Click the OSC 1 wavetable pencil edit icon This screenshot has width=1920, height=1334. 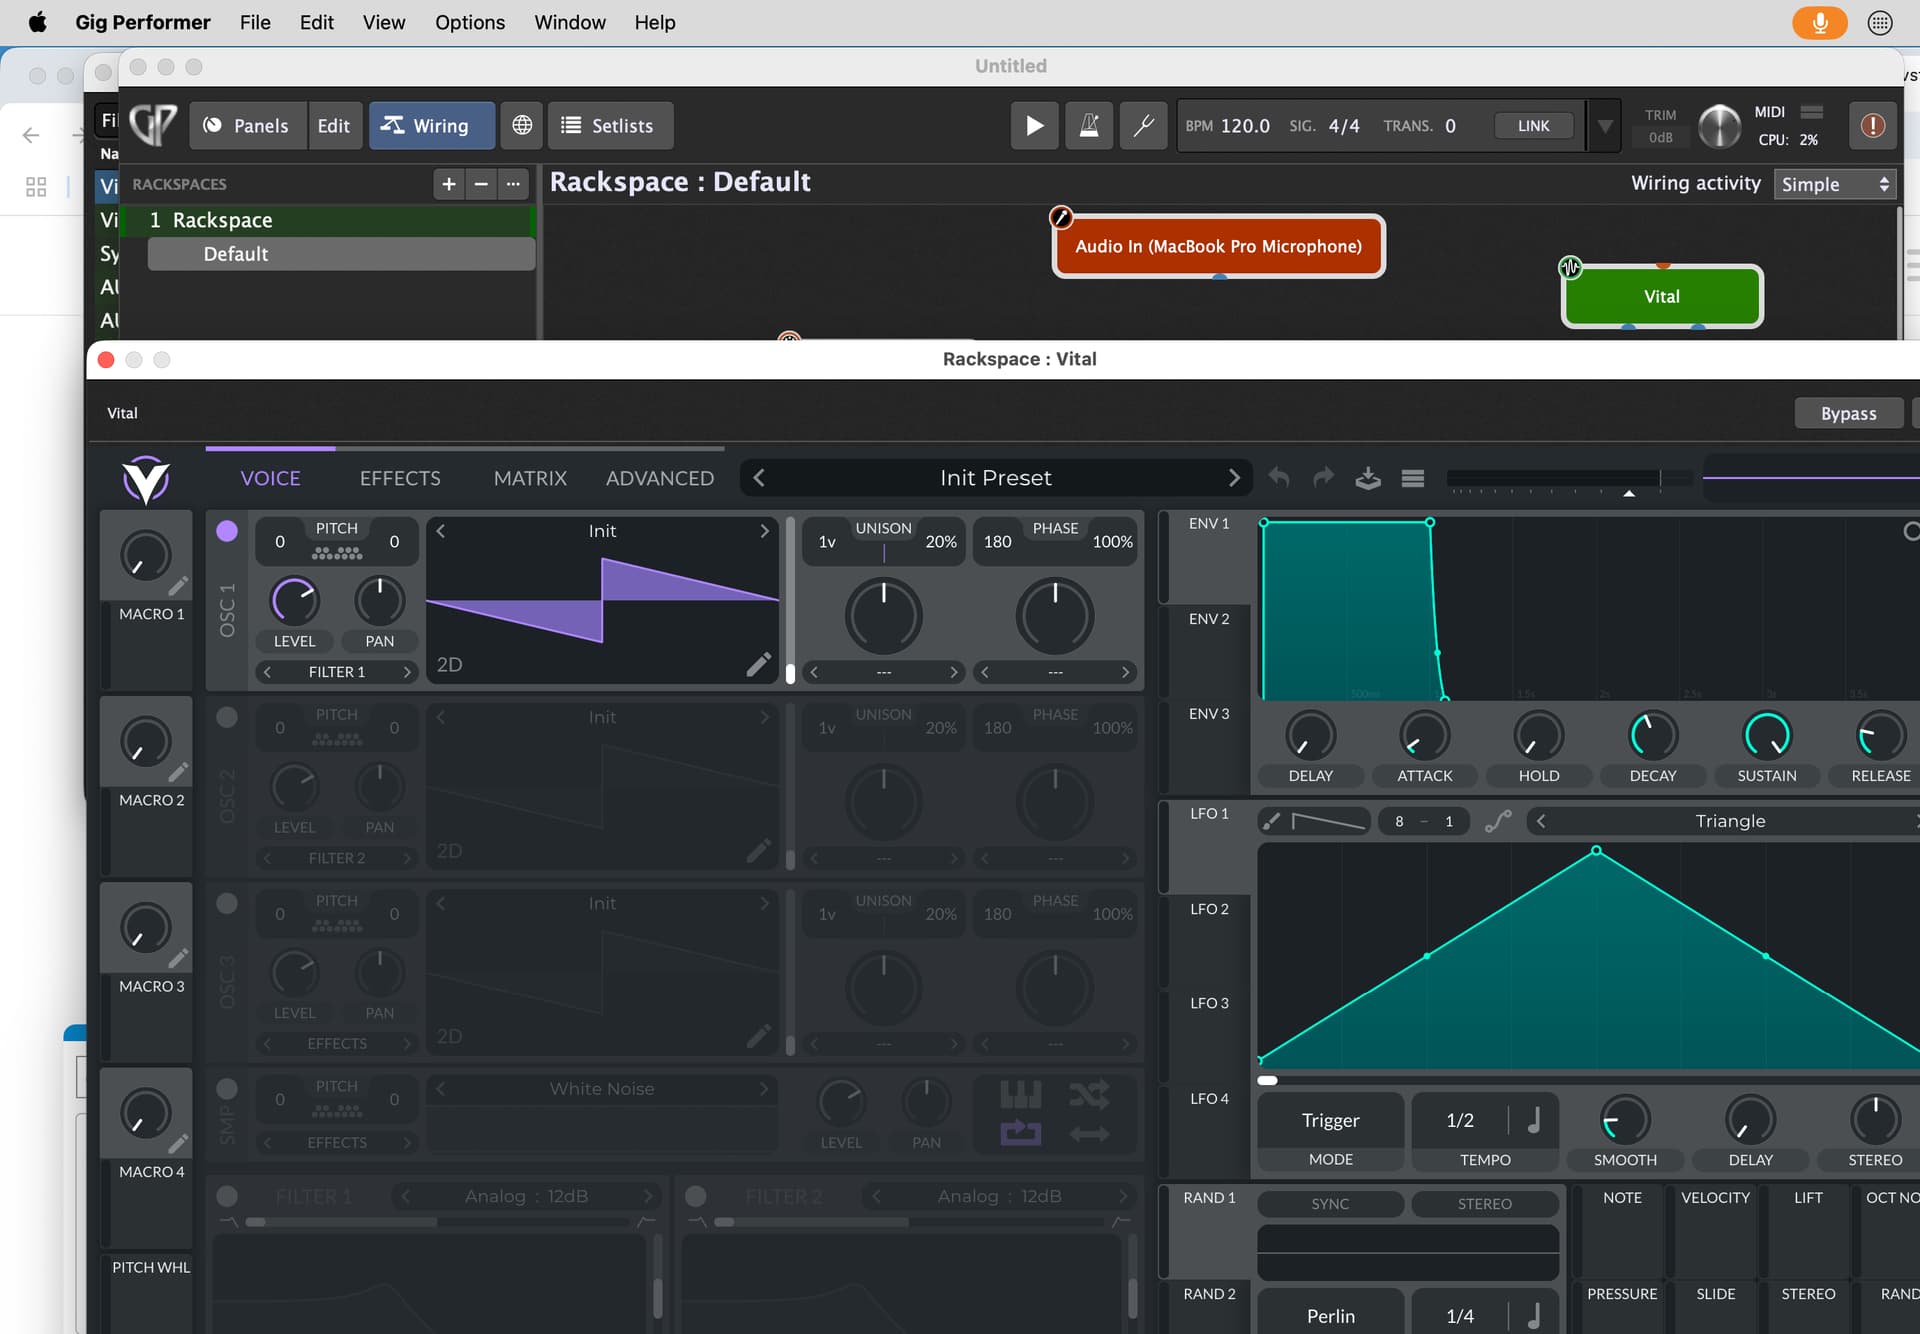click(758, 665)
